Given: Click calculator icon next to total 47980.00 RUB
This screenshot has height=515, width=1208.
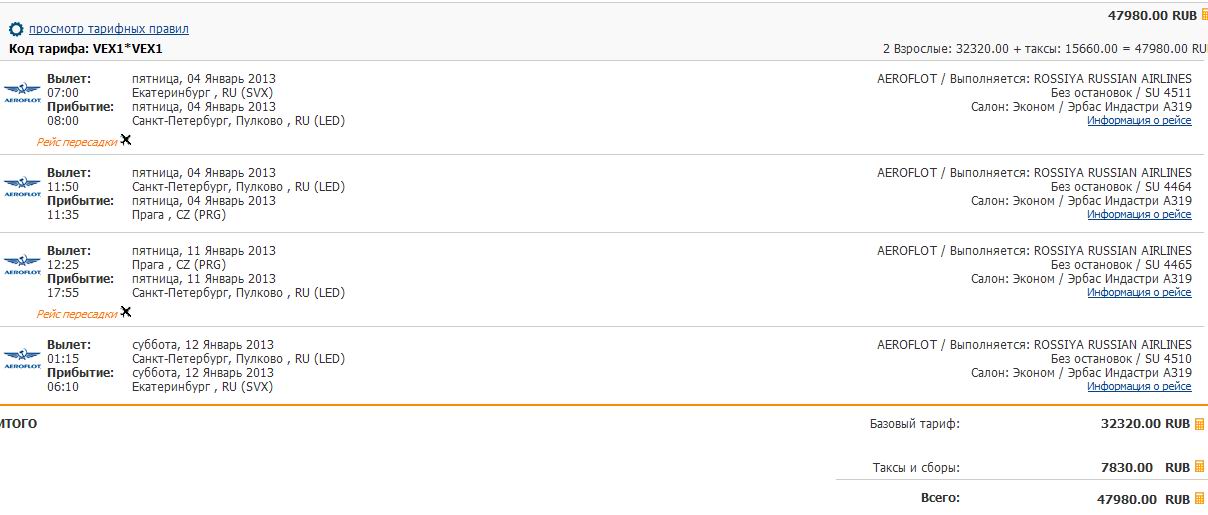Looking at the screenshot, I should pyautogui.click(x=1200, y=498).
